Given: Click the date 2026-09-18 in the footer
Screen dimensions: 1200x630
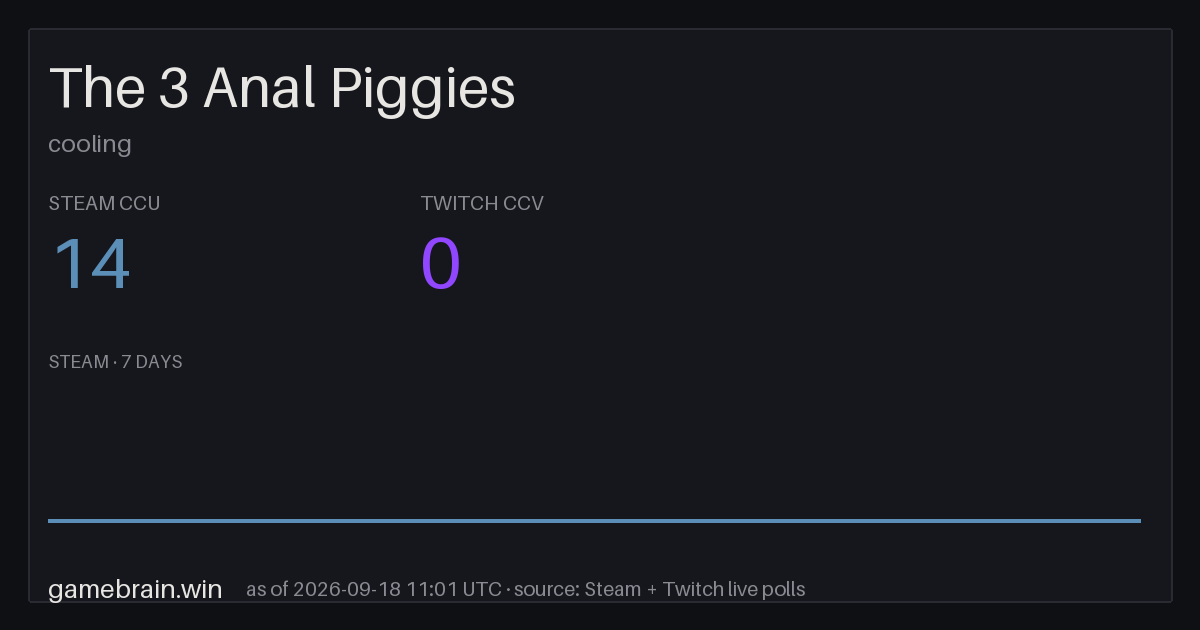Looking at the screenshot, I should (348, 589).
